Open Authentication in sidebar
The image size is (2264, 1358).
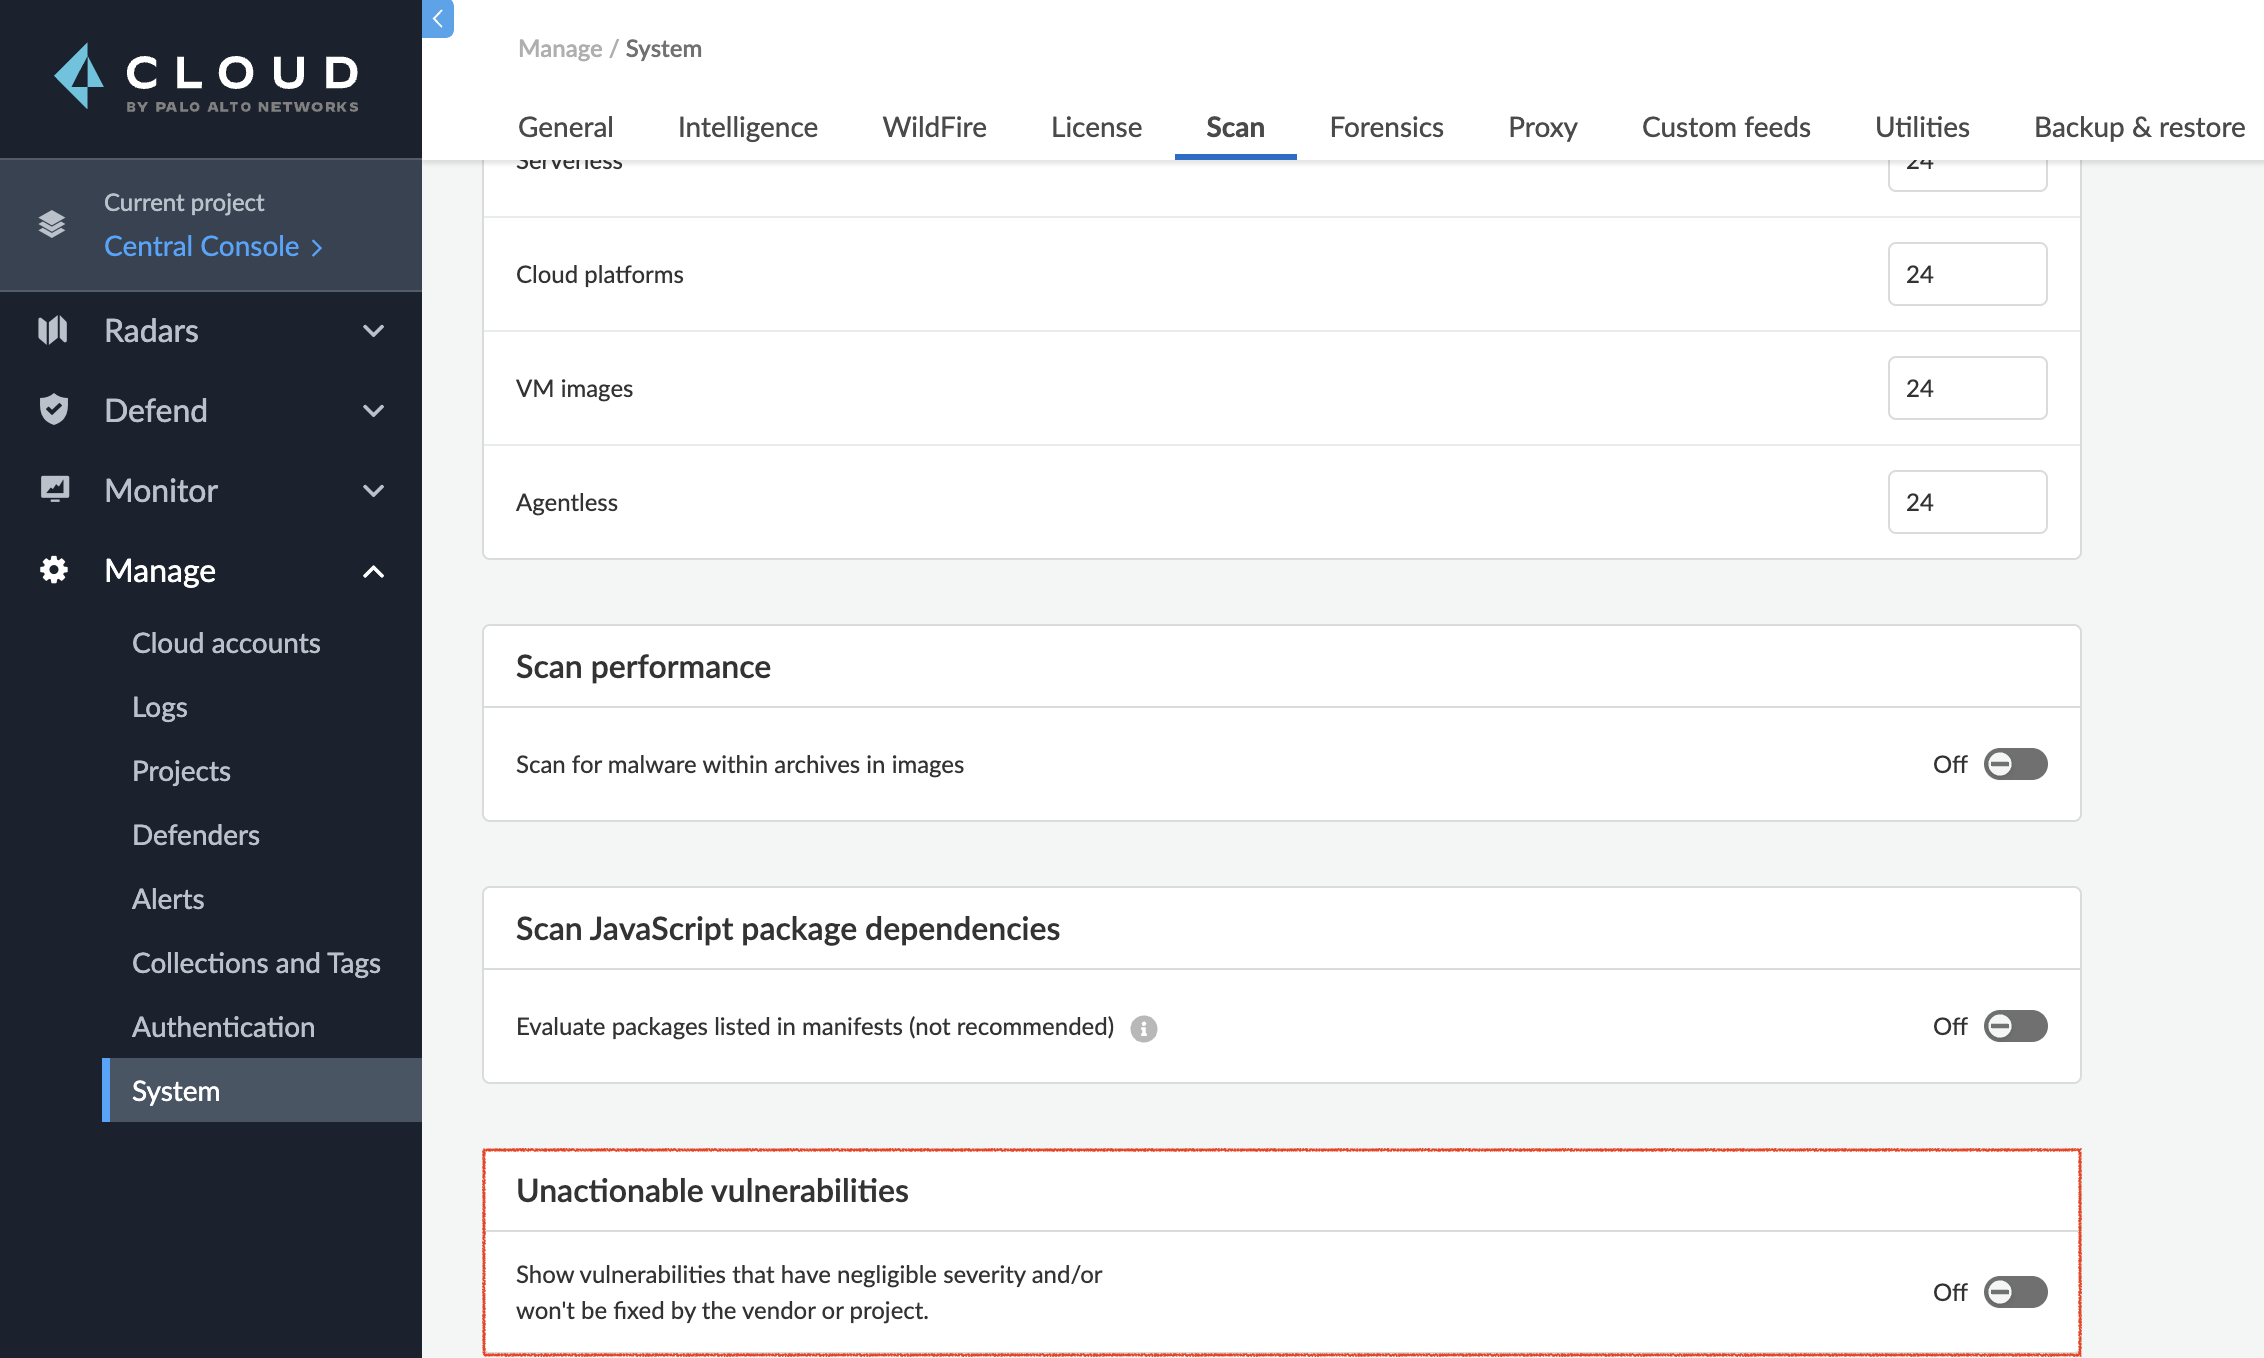[x=223, y=1027]
